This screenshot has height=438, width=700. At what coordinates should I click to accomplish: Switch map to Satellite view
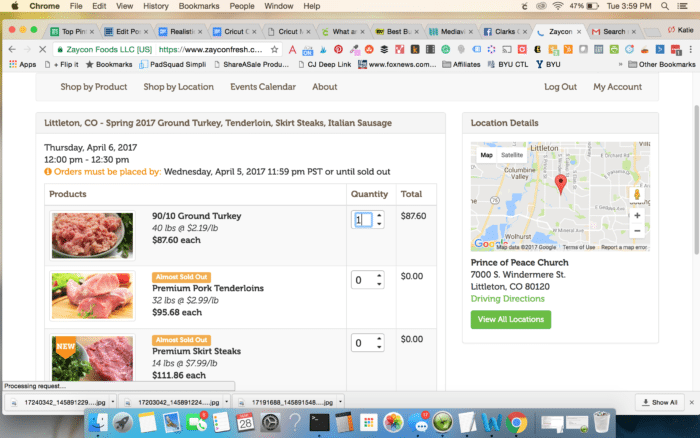512,155
